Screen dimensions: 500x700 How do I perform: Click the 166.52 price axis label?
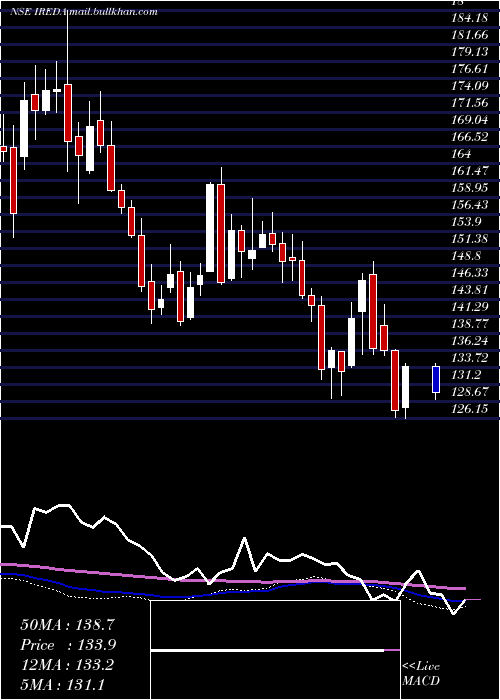point(470,137)
